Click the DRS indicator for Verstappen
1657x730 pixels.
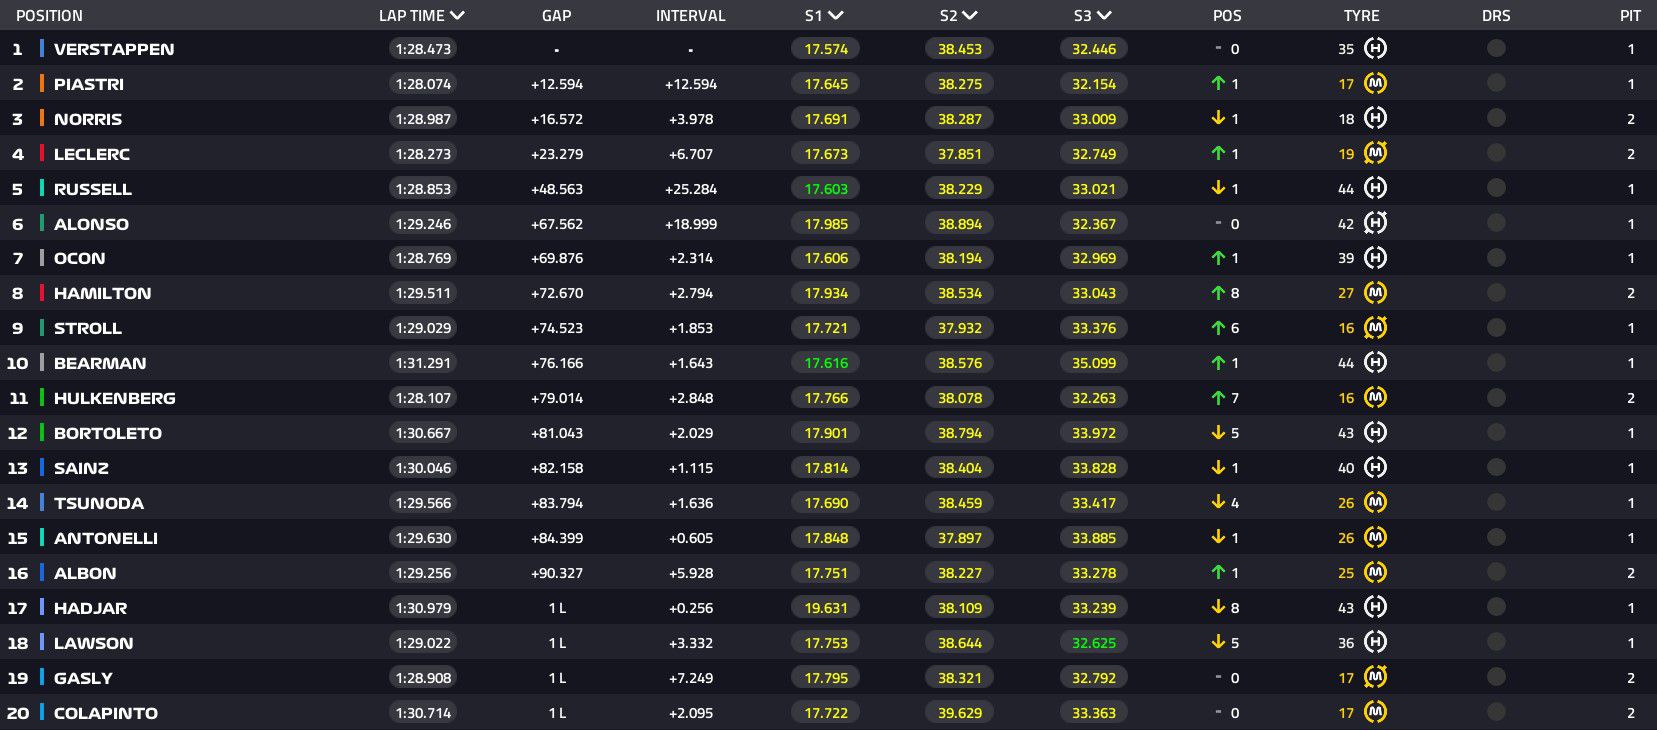[1496, 49]
